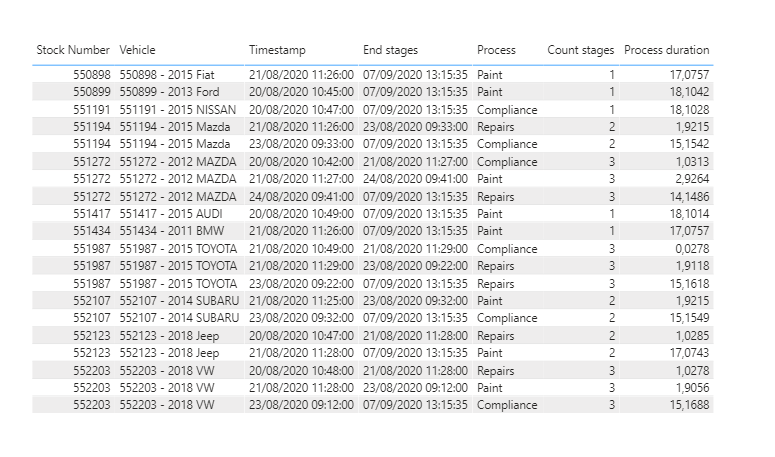Image resolution: width=775 pixels, height=457 pixels.
Task: Sort by Process column header
Action: 496,50
